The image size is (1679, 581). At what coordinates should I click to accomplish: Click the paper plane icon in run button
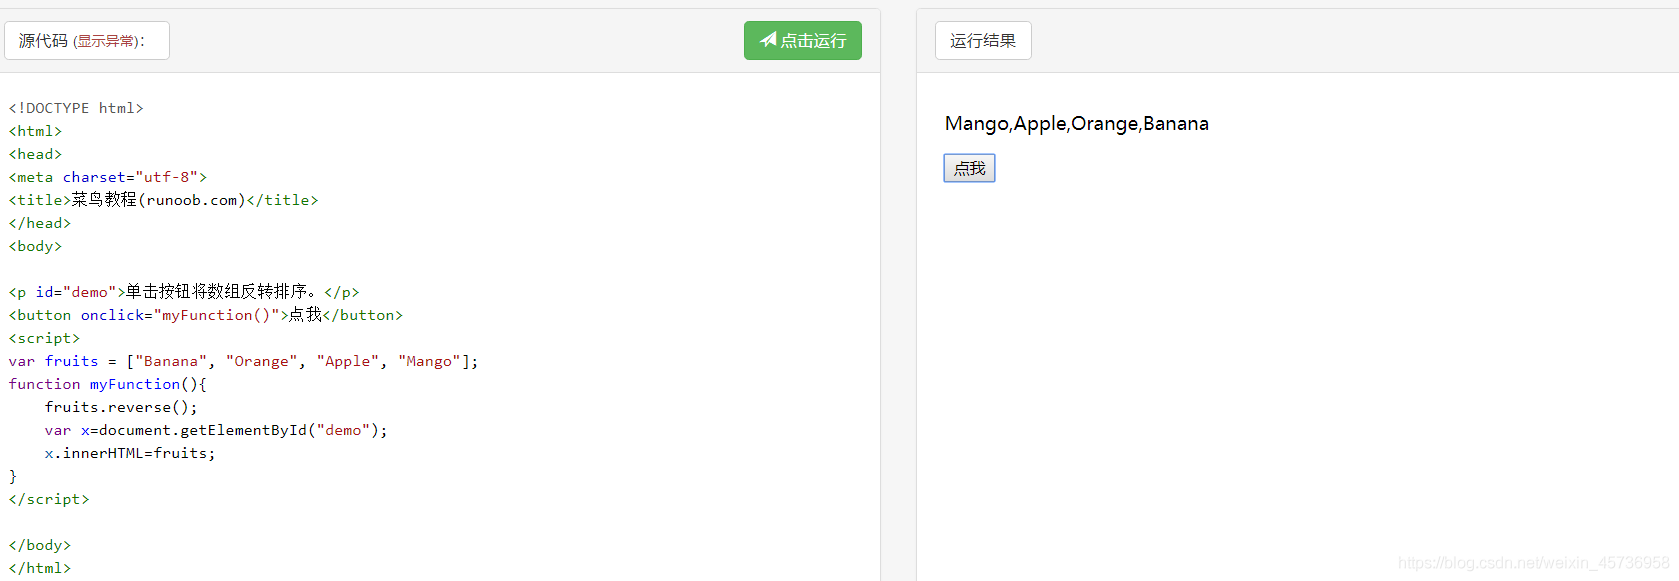[768, 40]
